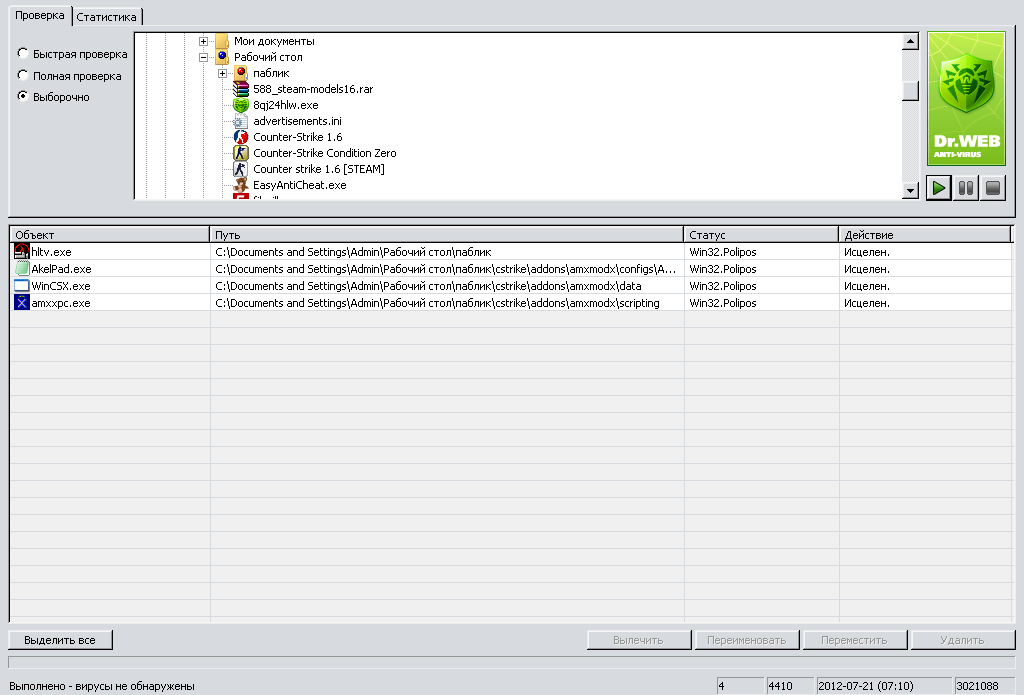Sort by Путь column header
1024x695 pixels.
446,234
